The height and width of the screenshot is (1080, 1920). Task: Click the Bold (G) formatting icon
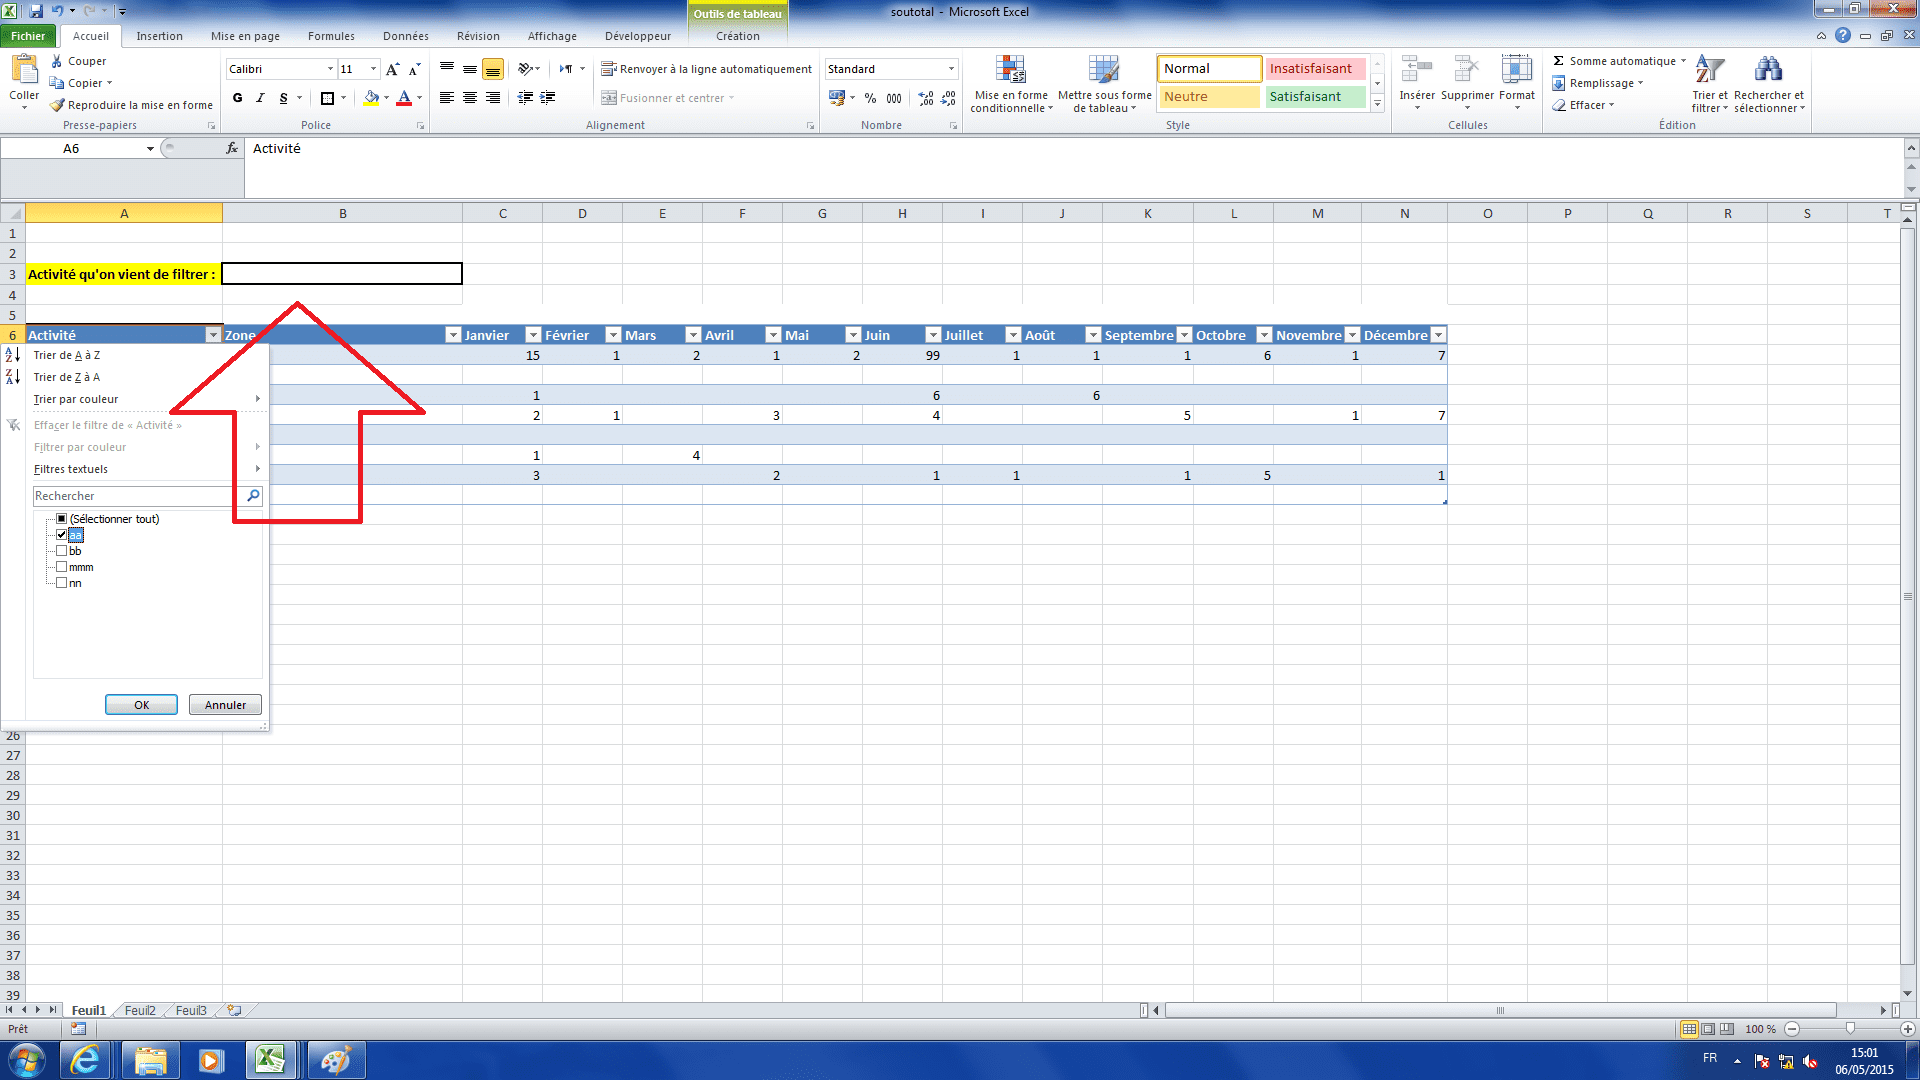coord(237,98)
